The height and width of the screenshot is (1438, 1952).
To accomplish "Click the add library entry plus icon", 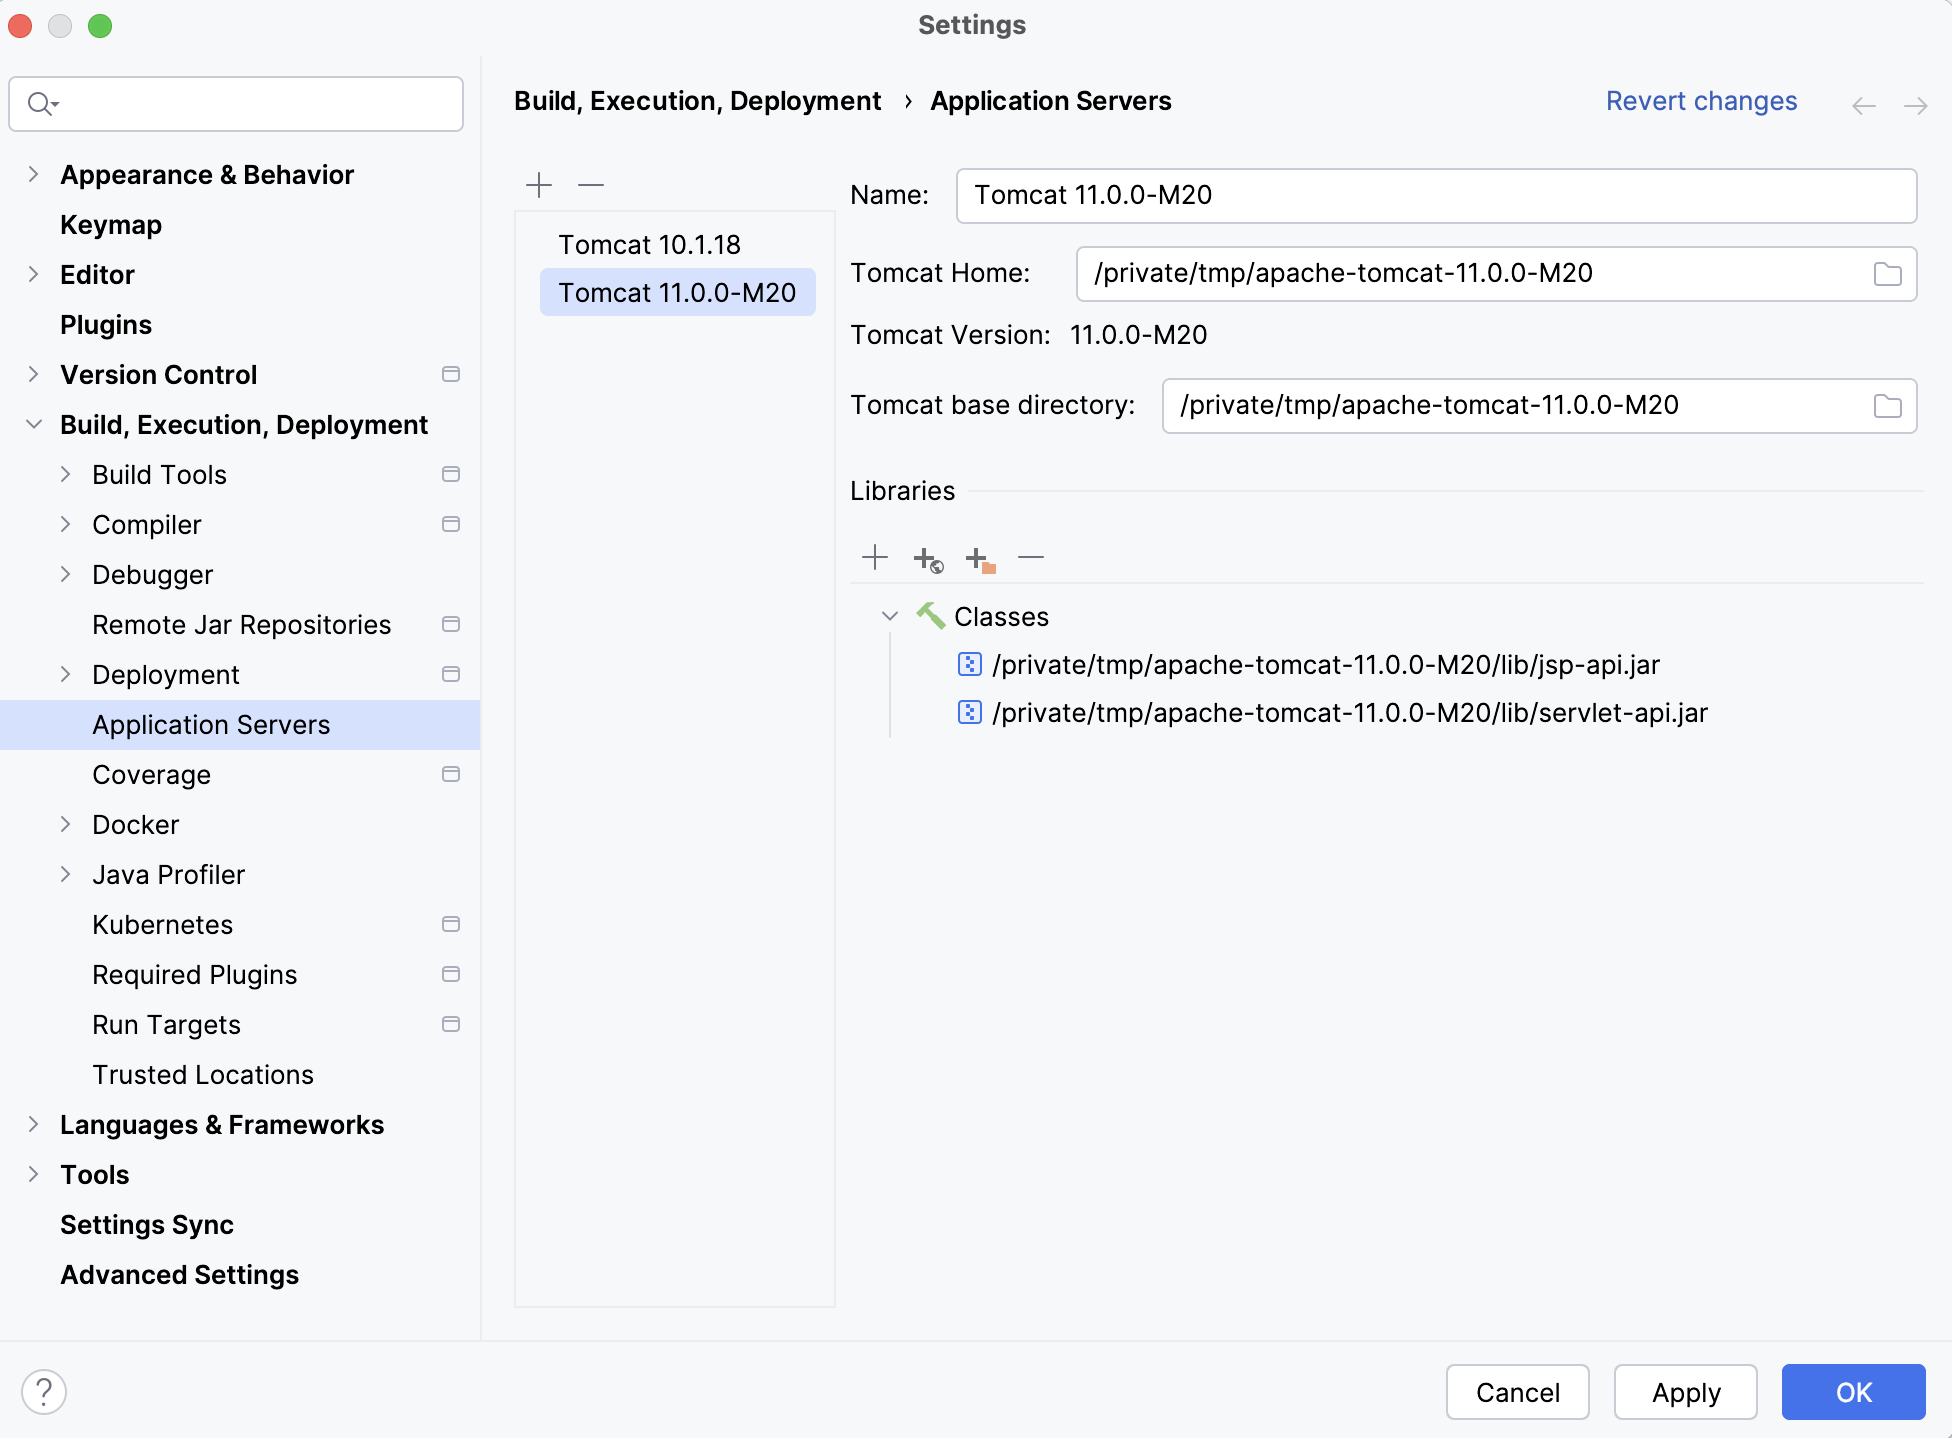I will 876,558.
